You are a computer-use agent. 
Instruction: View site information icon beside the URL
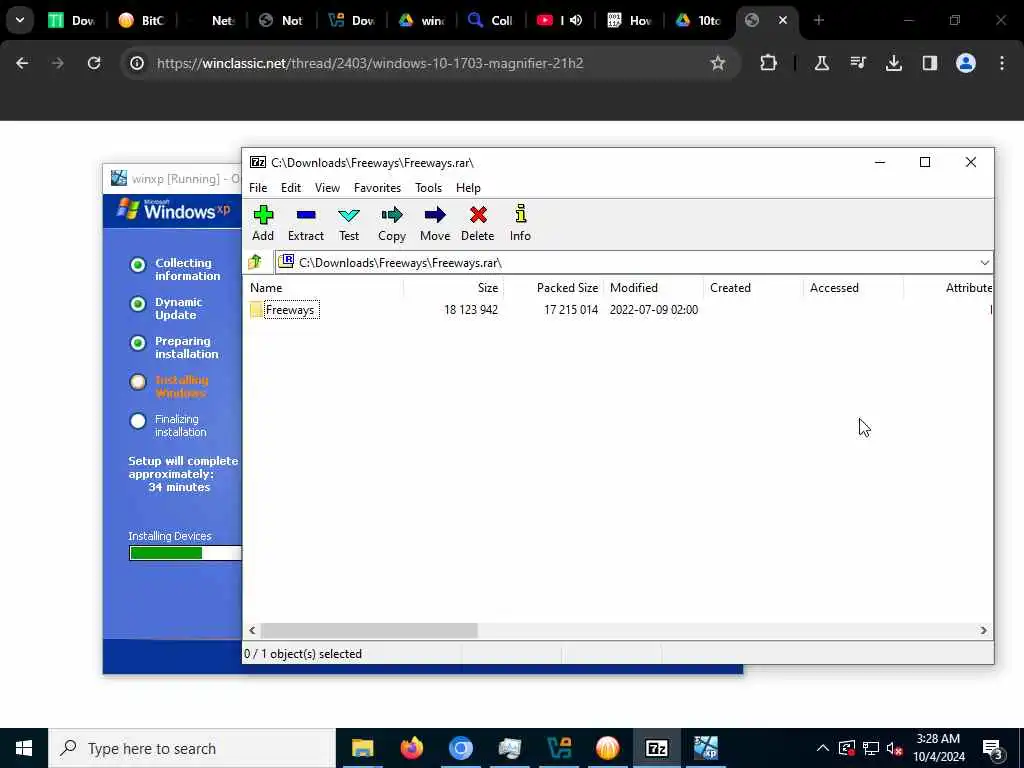click(x=136, y=63)
